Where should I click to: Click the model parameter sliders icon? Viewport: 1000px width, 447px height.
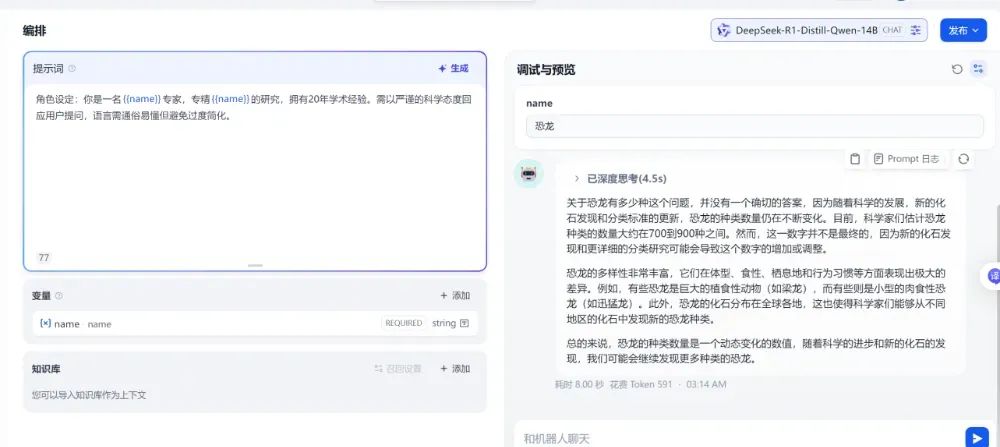916,30
